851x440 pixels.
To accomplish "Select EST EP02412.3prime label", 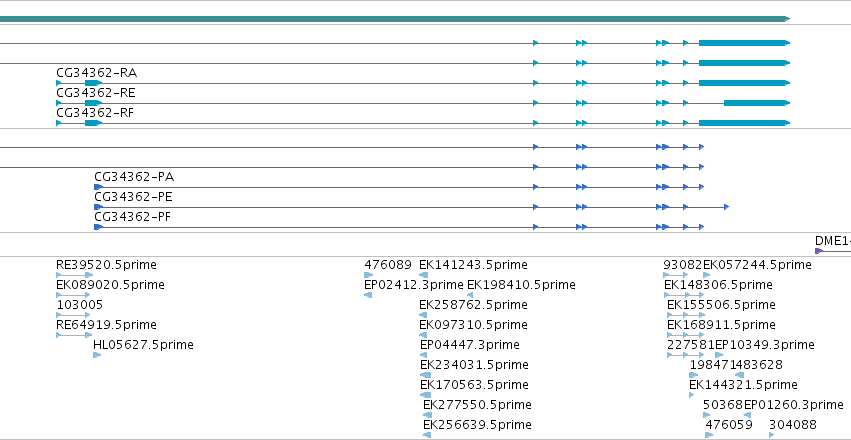I will pyautogui.click(x=414, y=285).
